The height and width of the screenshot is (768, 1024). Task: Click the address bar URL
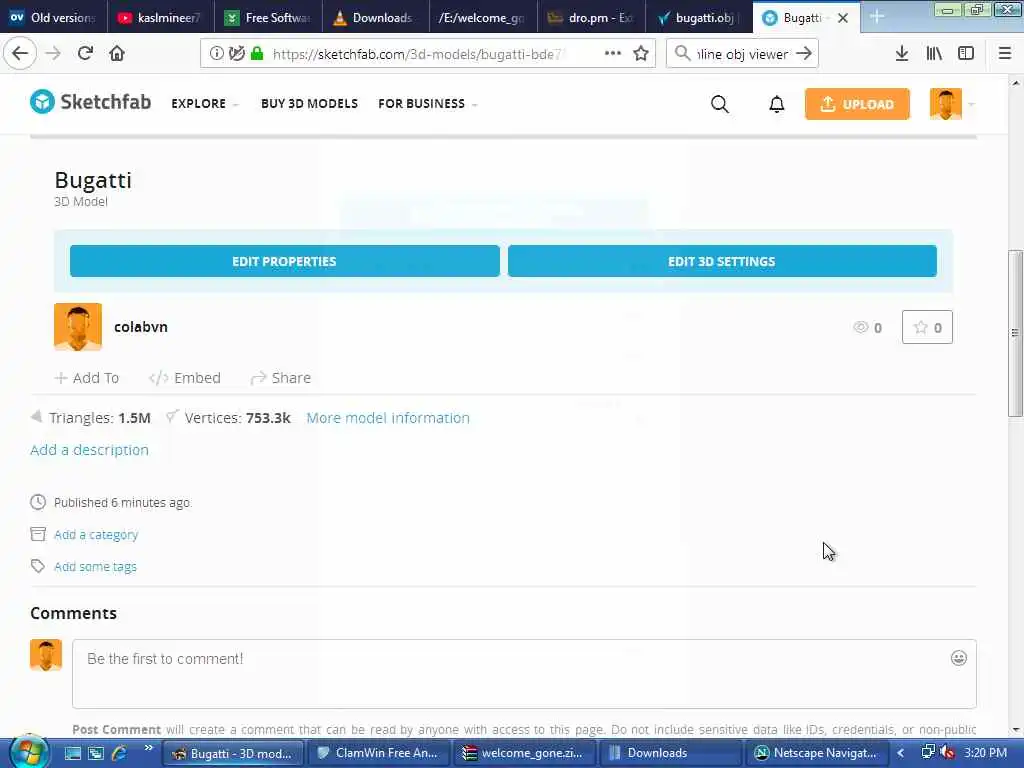(x=418, y=54)
